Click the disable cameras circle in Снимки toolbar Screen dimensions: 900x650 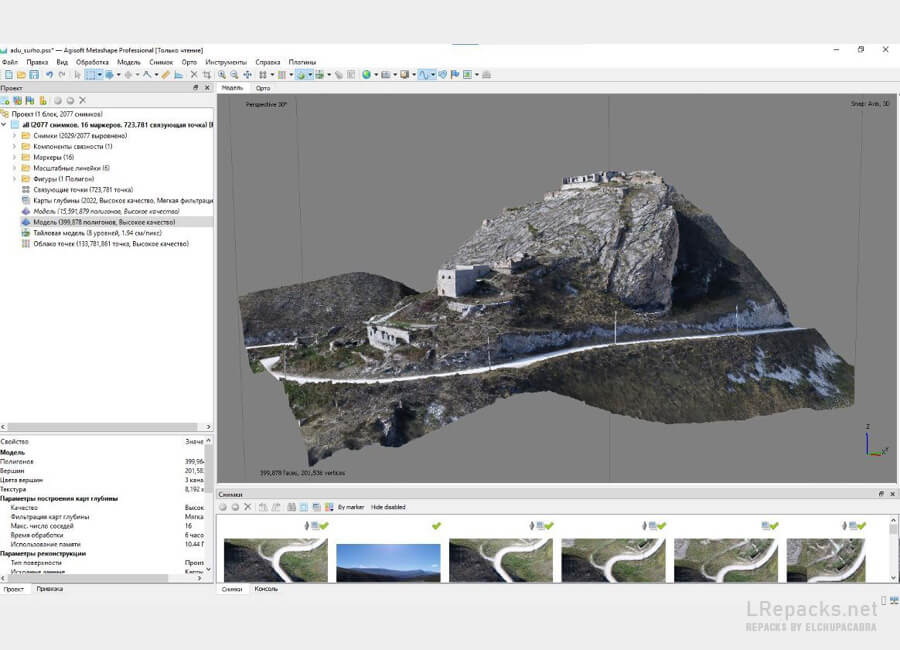pyautogui.click(x=235, y=507)
